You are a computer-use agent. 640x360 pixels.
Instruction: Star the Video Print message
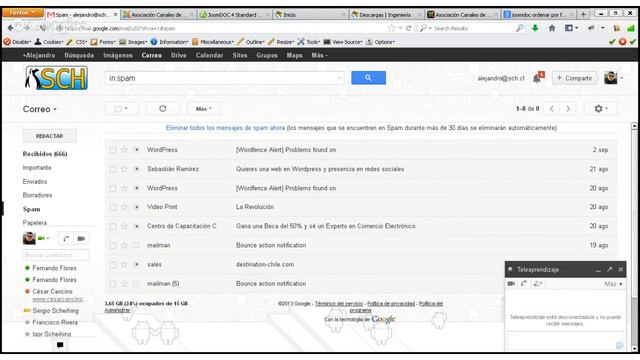(x=124, y=207)
